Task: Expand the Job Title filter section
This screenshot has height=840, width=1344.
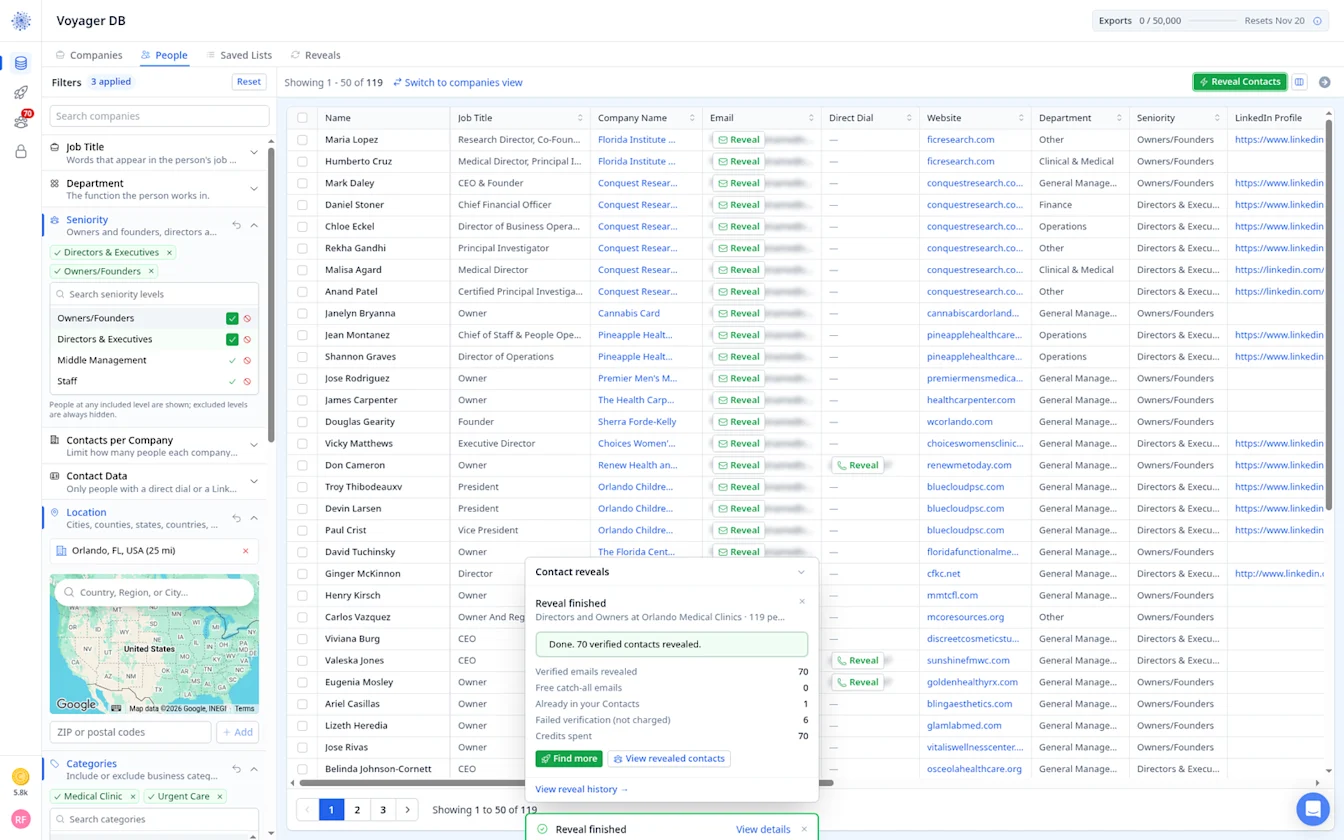Action: [x=254, y=152]
